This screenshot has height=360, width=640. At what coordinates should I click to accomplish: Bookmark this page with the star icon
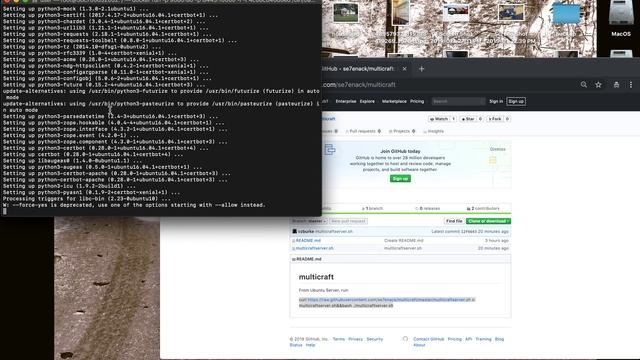[598, 84]
